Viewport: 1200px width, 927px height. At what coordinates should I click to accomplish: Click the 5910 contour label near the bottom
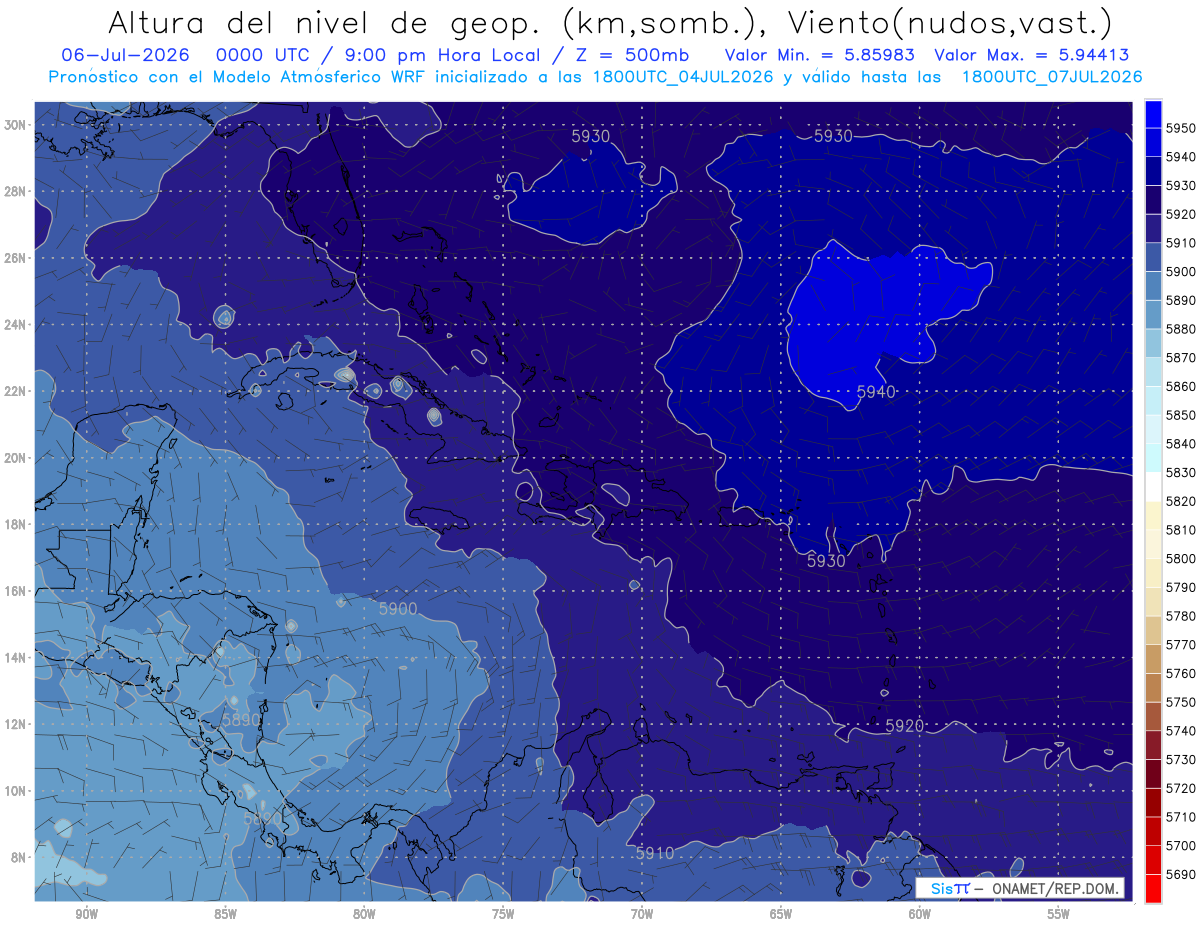tap(654, 853)
